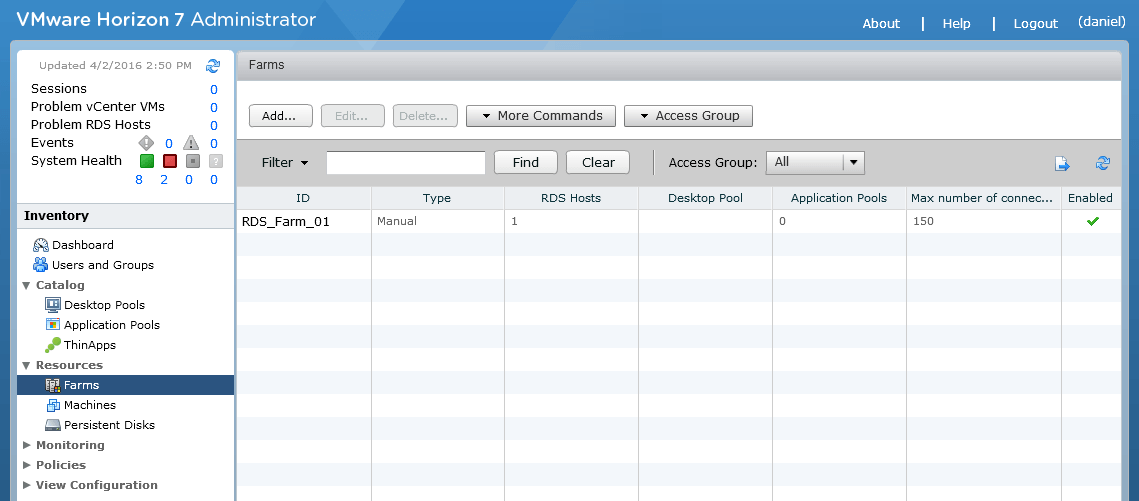Sort by the Type column header

[437, 198]
